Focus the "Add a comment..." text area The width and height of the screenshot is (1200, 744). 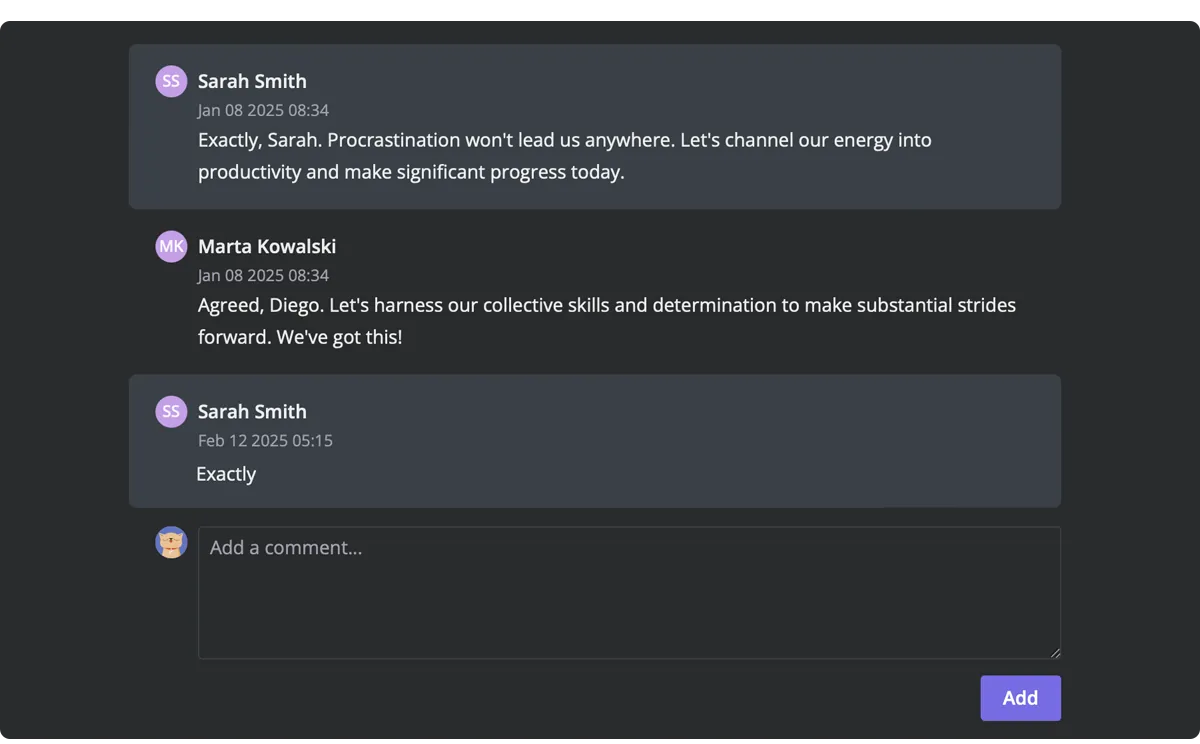pyautogui.click(x=629, y=593)
